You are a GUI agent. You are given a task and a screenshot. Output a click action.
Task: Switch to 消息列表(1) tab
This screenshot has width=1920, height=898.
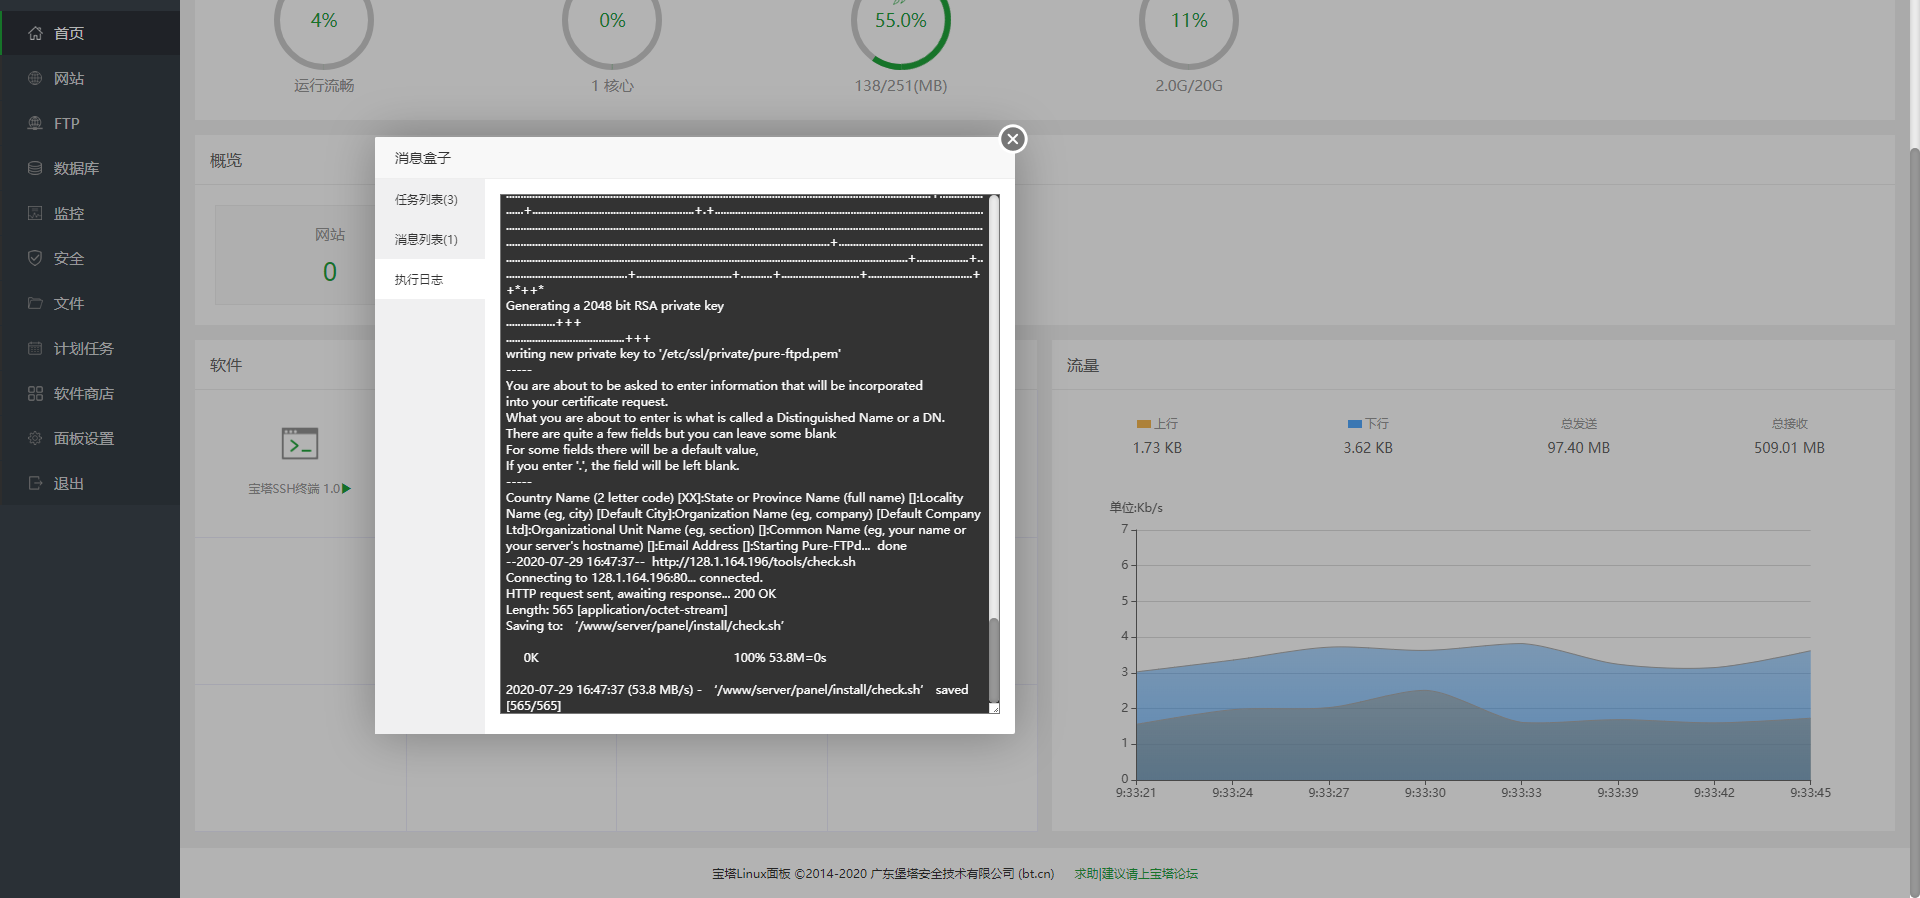click(x=430, y=239)
